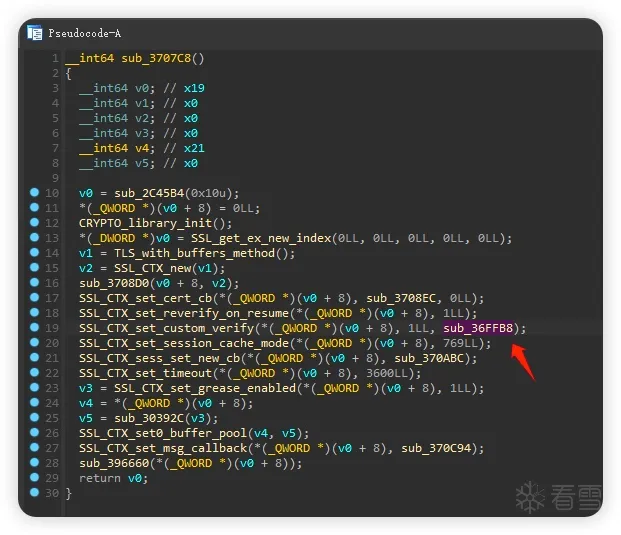The width and height of the screenshot is (621, 535).
Task: Toggle breakpoint dot on line 27
Action: (x=34, y=447)
